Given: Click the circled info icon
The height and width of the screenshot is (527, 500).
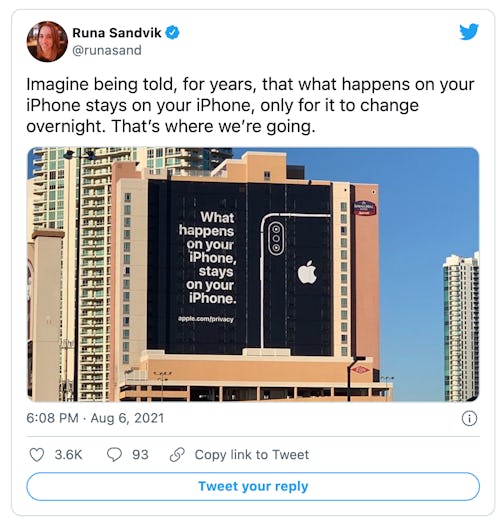Looking at the screenshot, I should tap(469, 418).
